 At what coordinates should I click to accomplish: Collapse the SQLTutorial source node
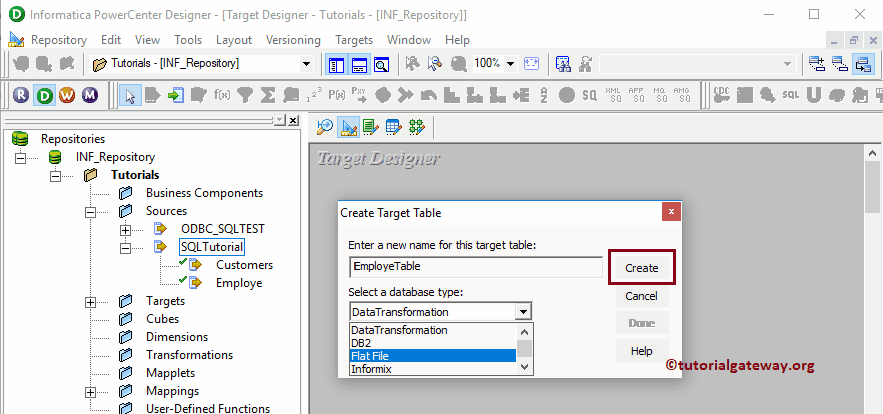pos(125,248)
